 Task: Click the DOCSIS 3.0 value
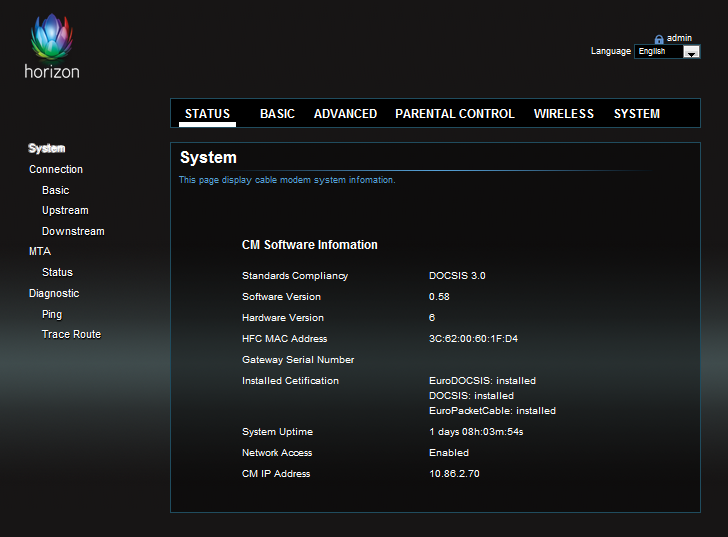[457, 276]
